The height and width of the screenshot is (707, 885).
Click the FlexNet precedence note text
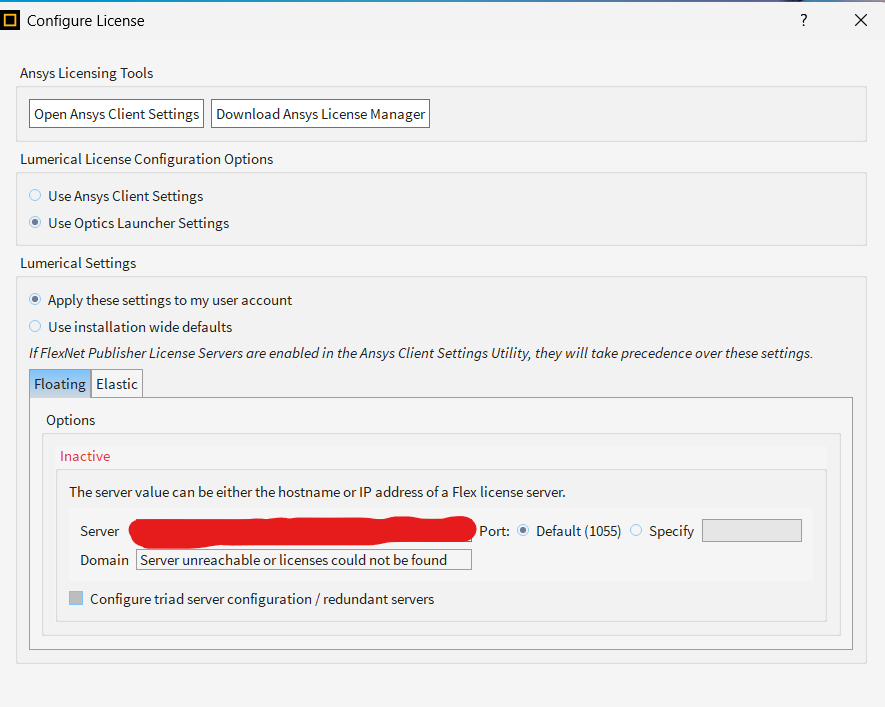coord(420,353)
